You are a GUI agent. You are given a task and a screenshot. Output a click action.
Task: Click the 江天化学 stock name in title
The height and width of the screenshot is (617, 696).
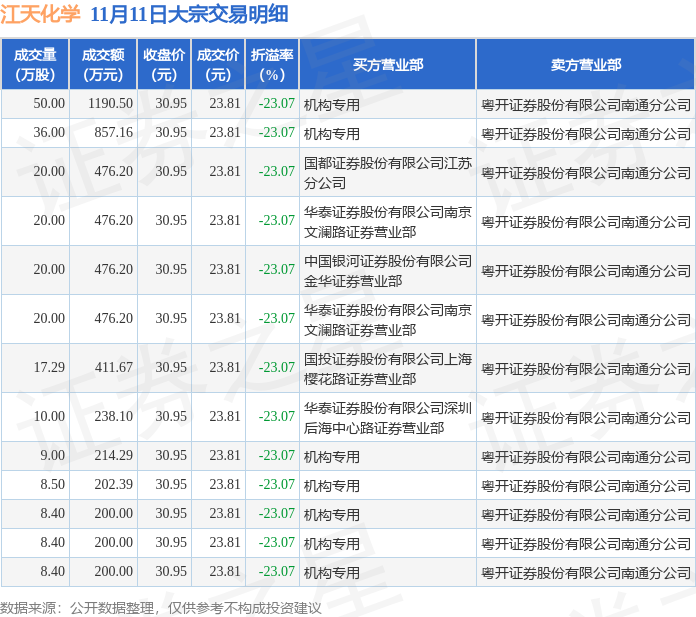click(x=40, y=14)
